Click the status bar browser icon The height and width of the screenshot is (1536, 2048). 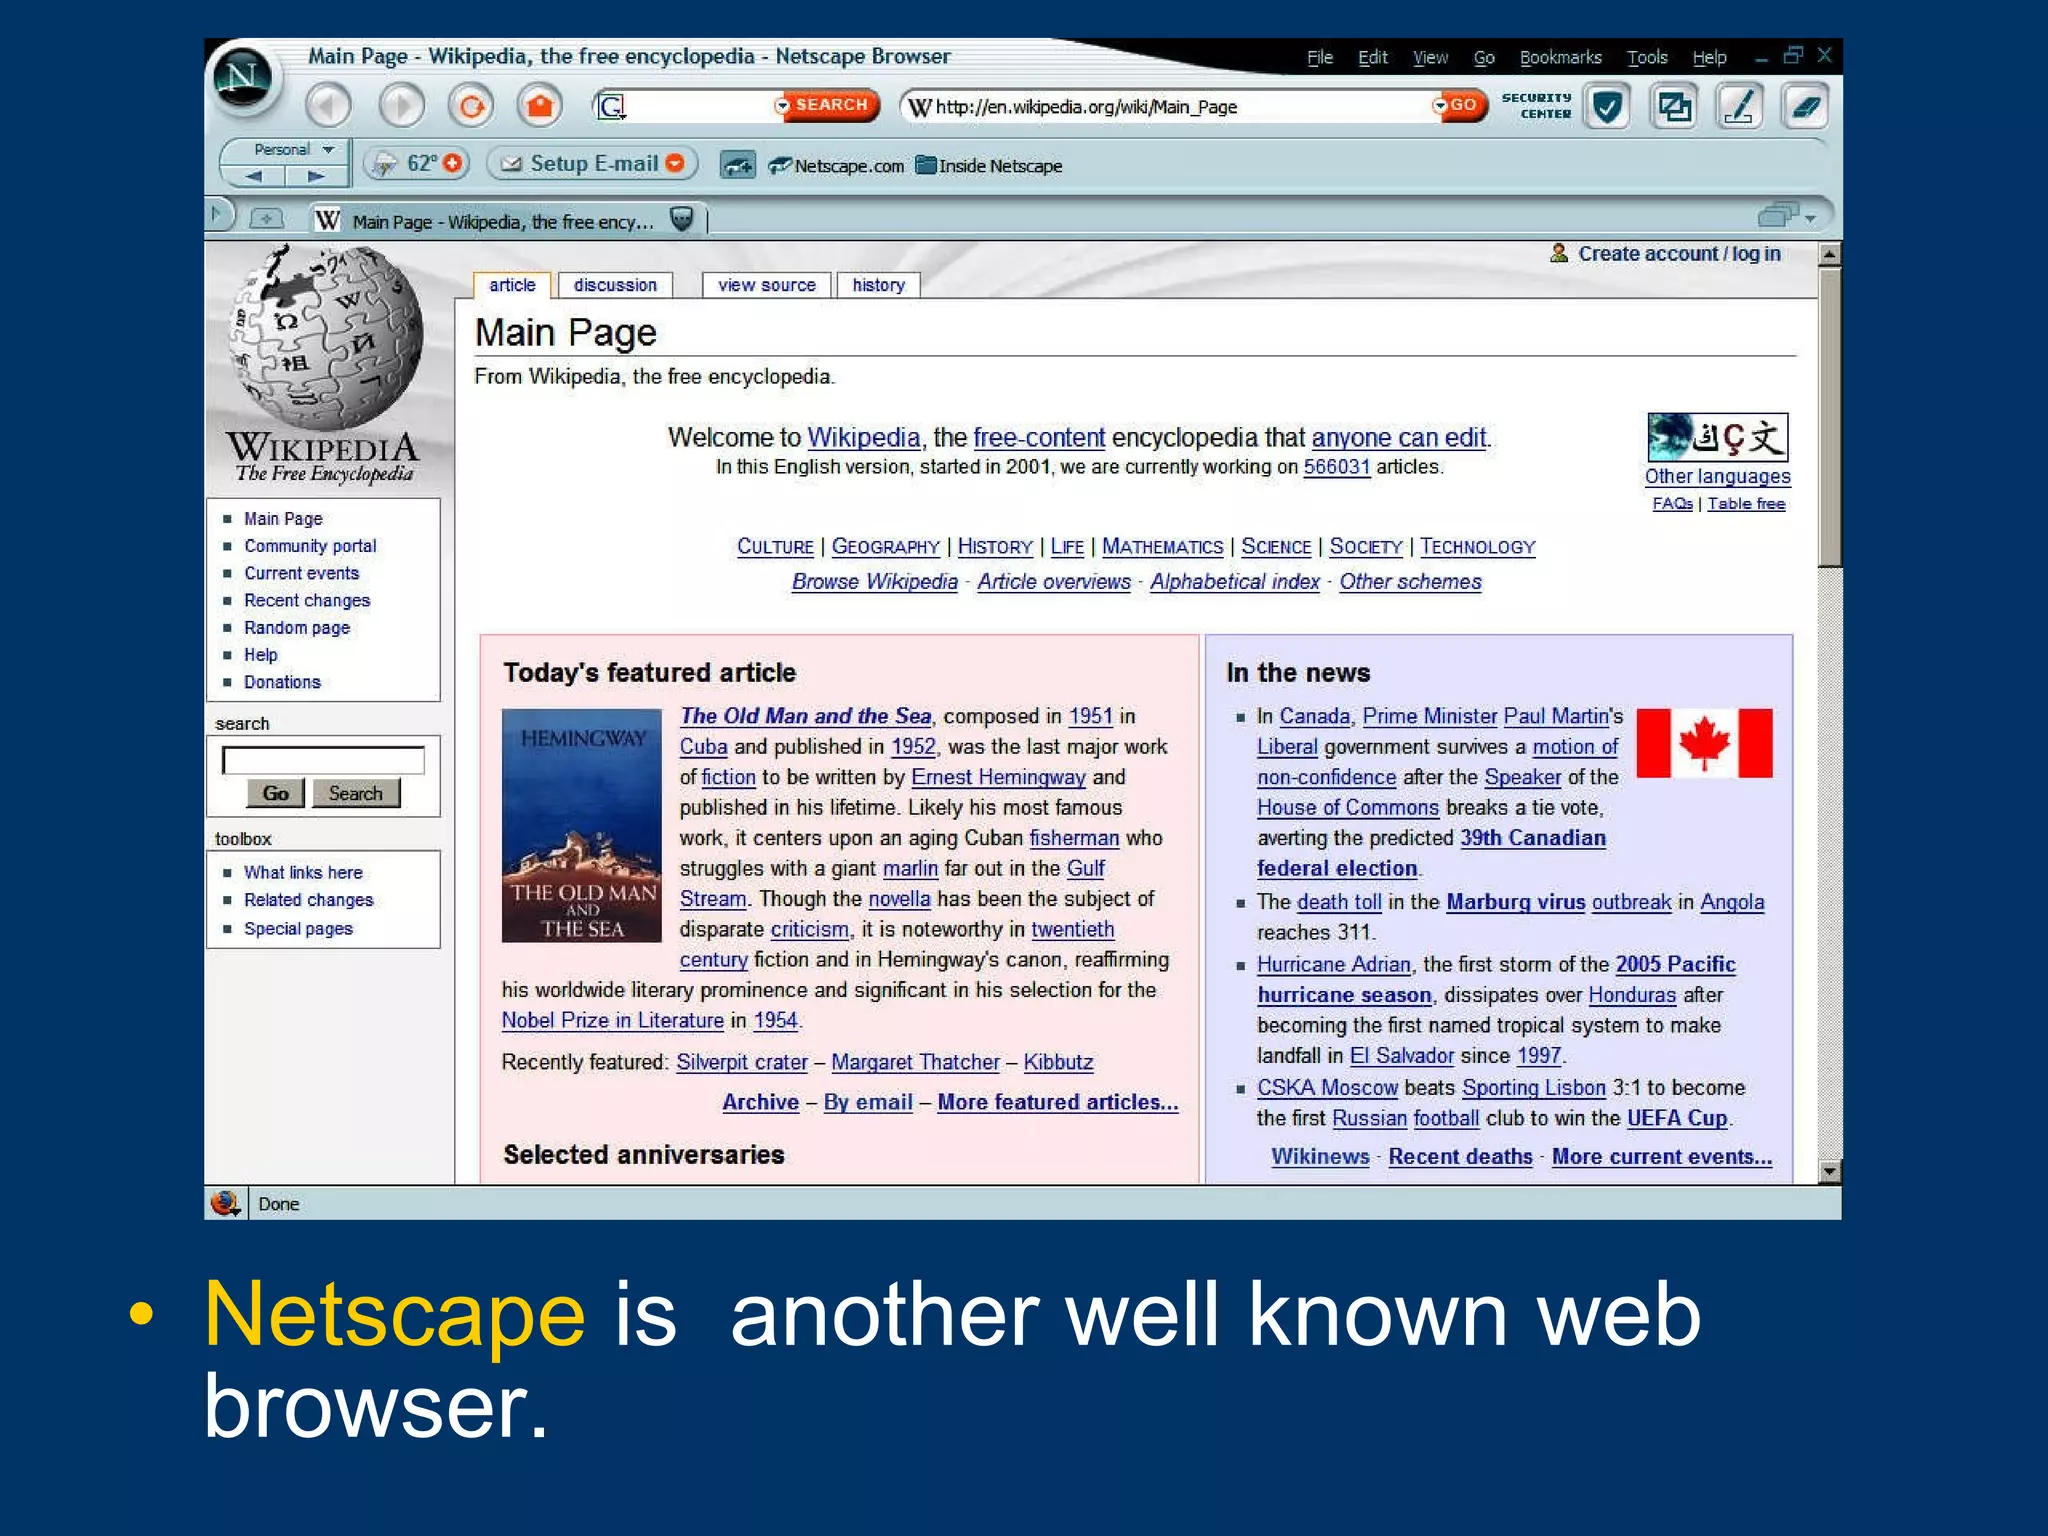pyautogui.click(x=226, y=1203)
